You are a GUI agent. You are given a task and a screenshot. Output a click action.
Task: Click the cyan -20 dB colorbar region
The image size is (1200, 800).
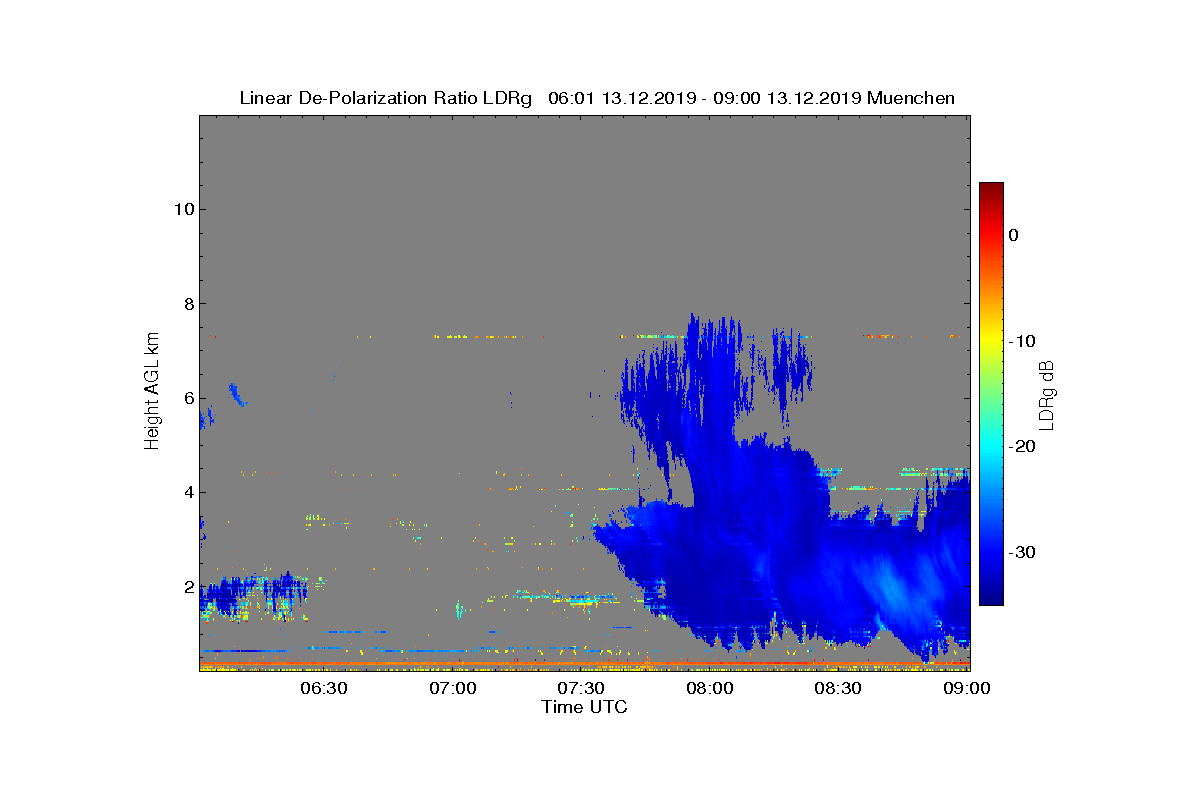(x=991, y=447)
